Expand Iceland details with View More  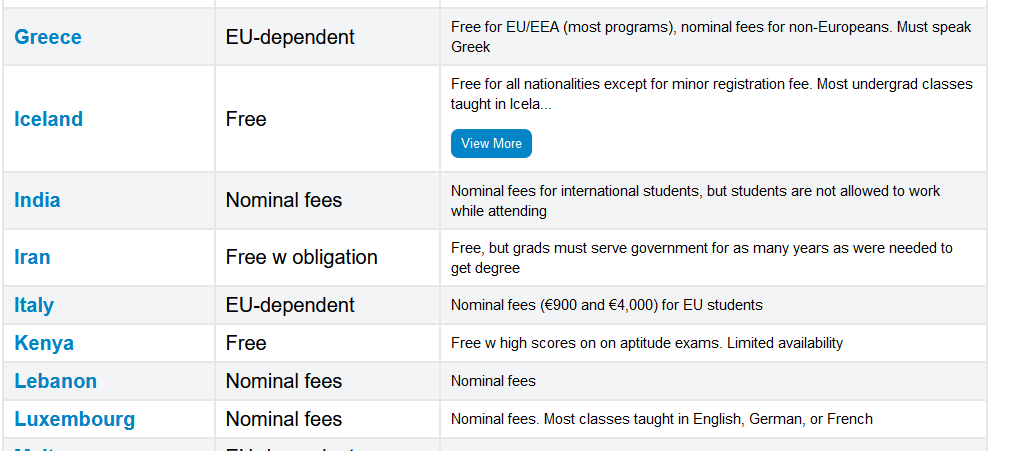(491, 143)
